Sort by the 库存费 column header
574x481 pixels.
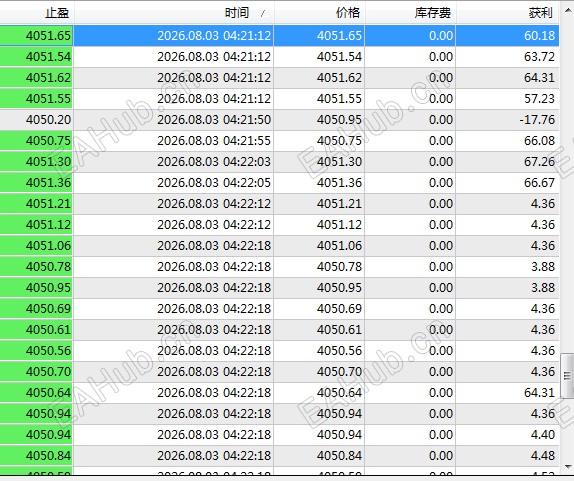pyautogui.click(x=410, y=13)
